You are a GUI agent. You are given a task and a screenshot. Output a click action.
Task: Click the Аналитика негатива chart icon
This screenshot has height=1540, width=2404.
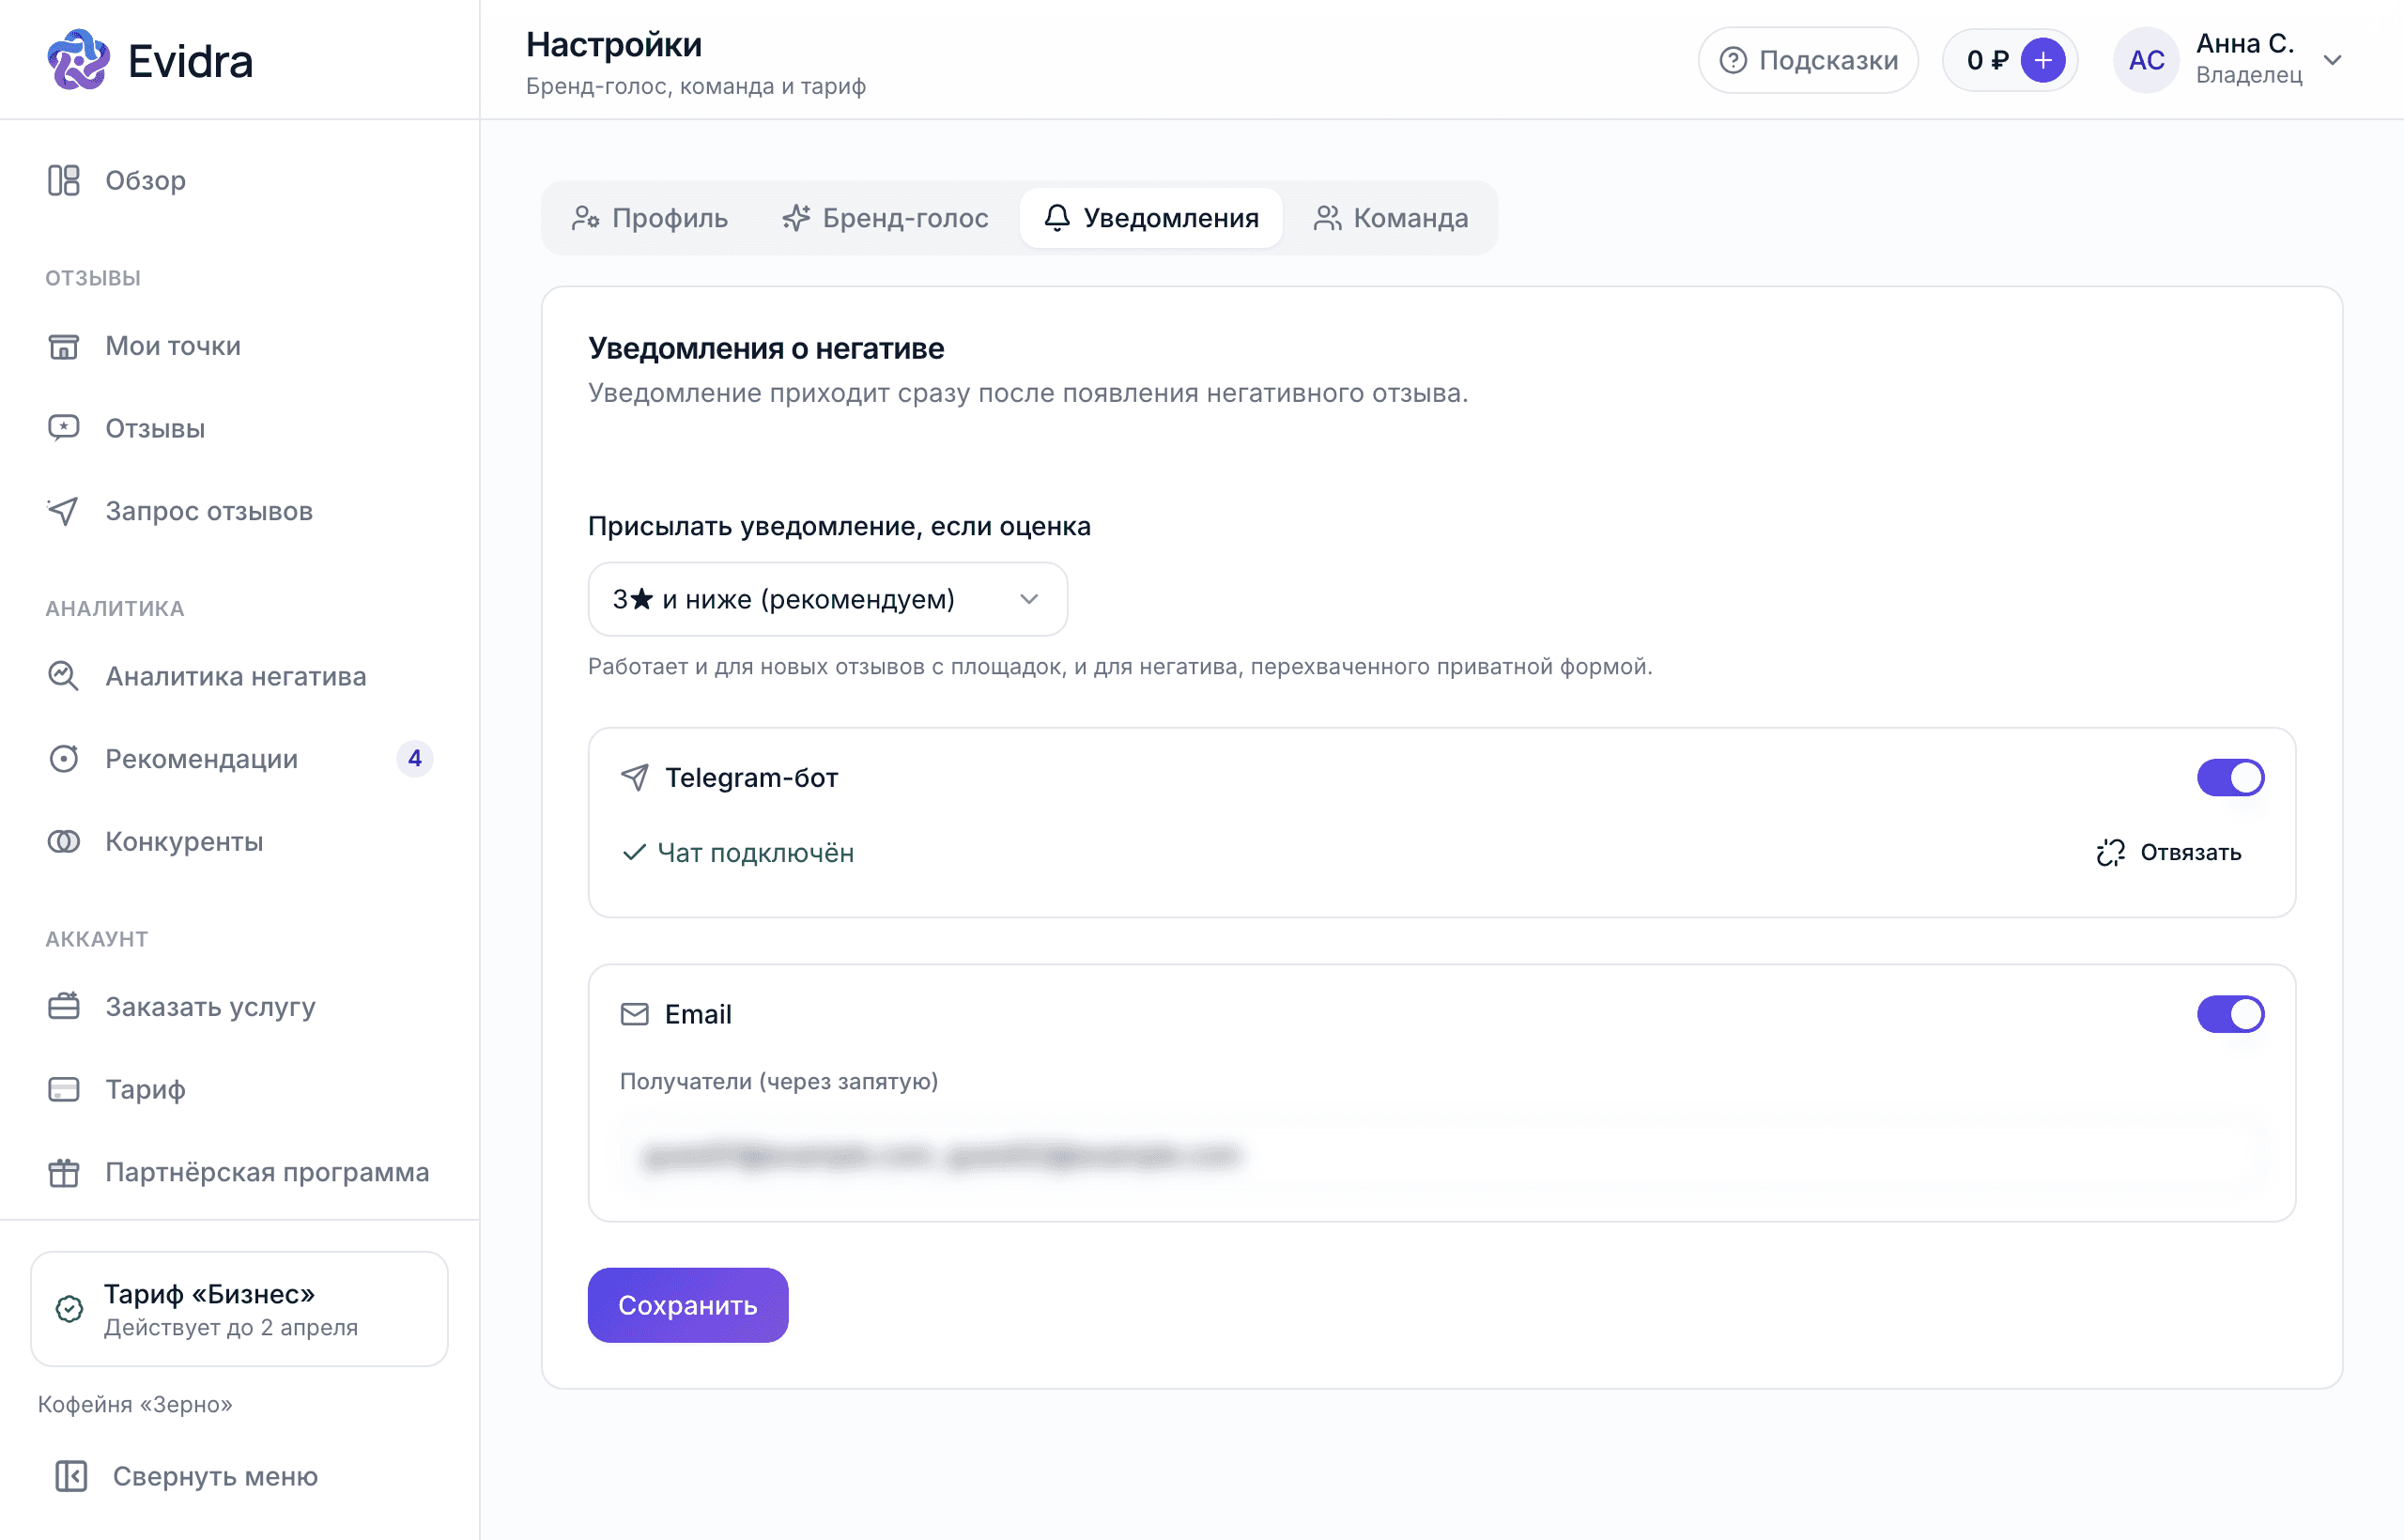64,676
